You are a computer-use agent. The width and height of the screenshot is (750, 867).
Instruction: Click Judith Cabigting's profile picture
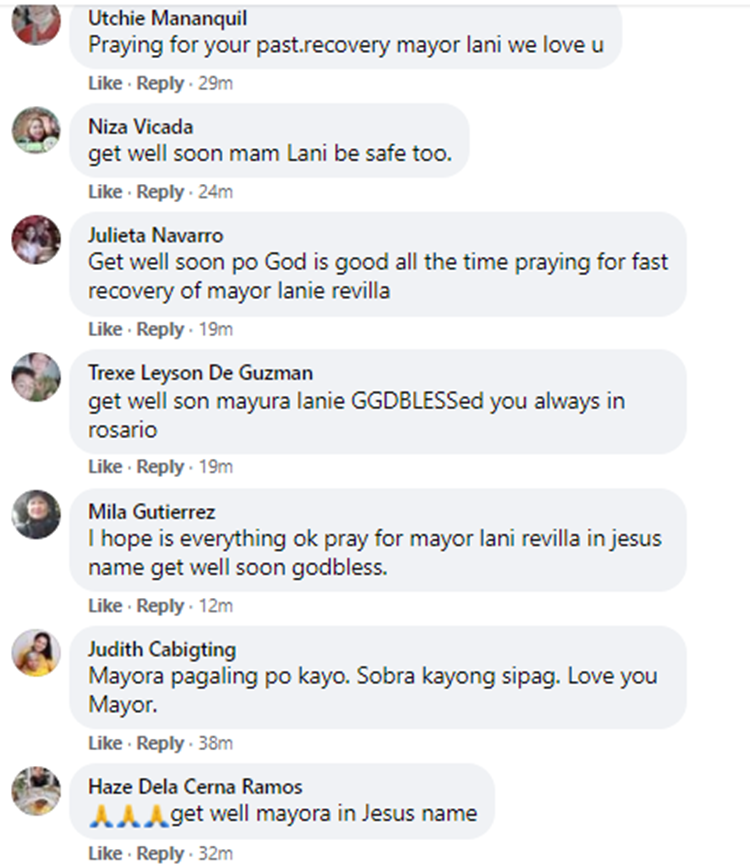click(36, 654)
